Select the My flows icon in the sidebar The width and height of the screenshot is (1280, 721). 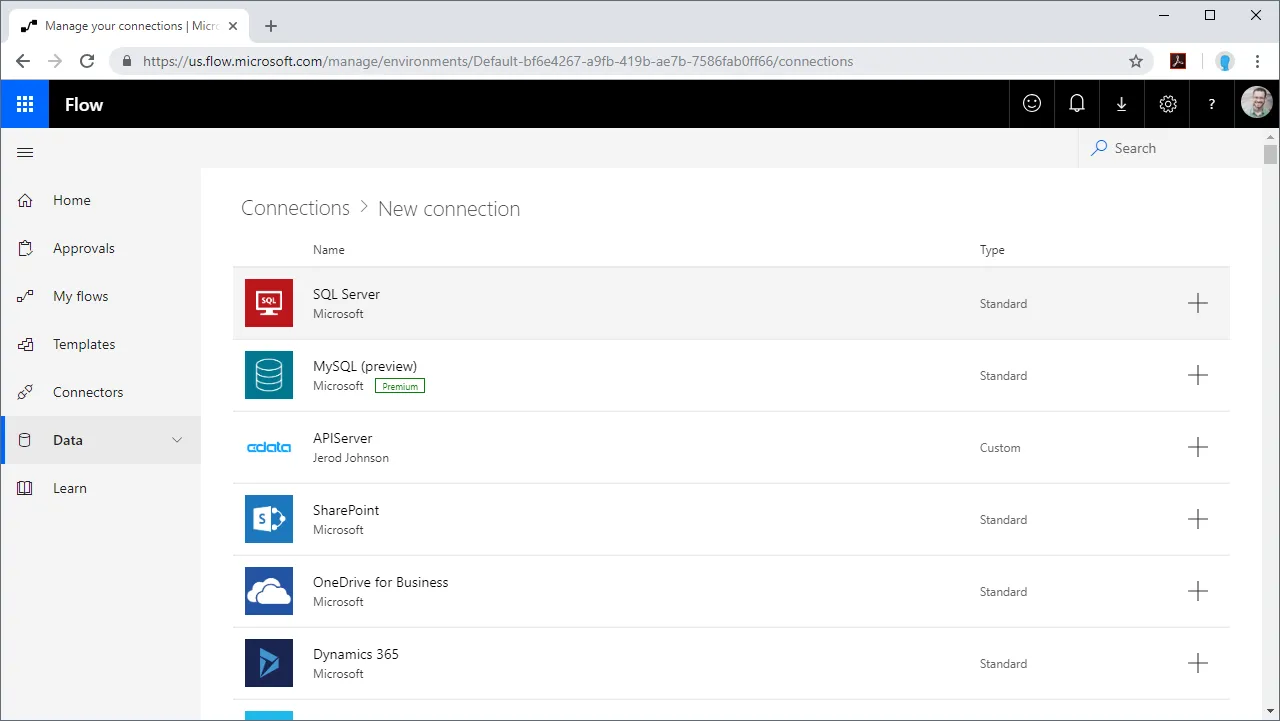tap(26, 296)
